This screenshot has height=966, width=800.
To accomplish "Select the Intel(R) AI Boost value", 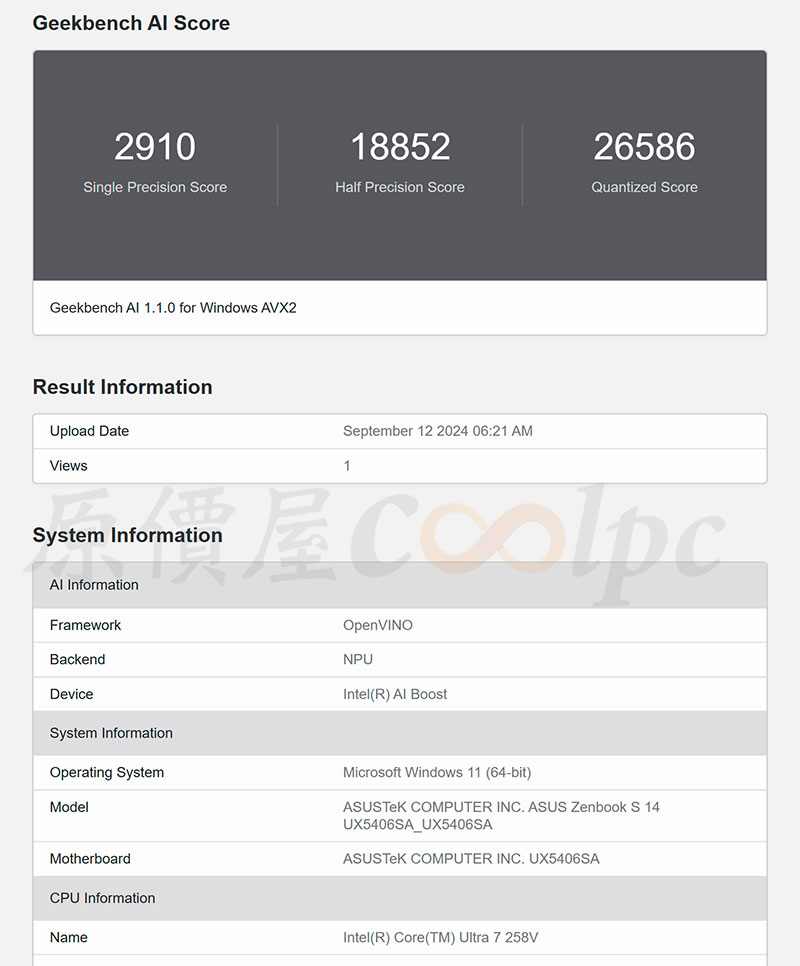I will 395,694.
